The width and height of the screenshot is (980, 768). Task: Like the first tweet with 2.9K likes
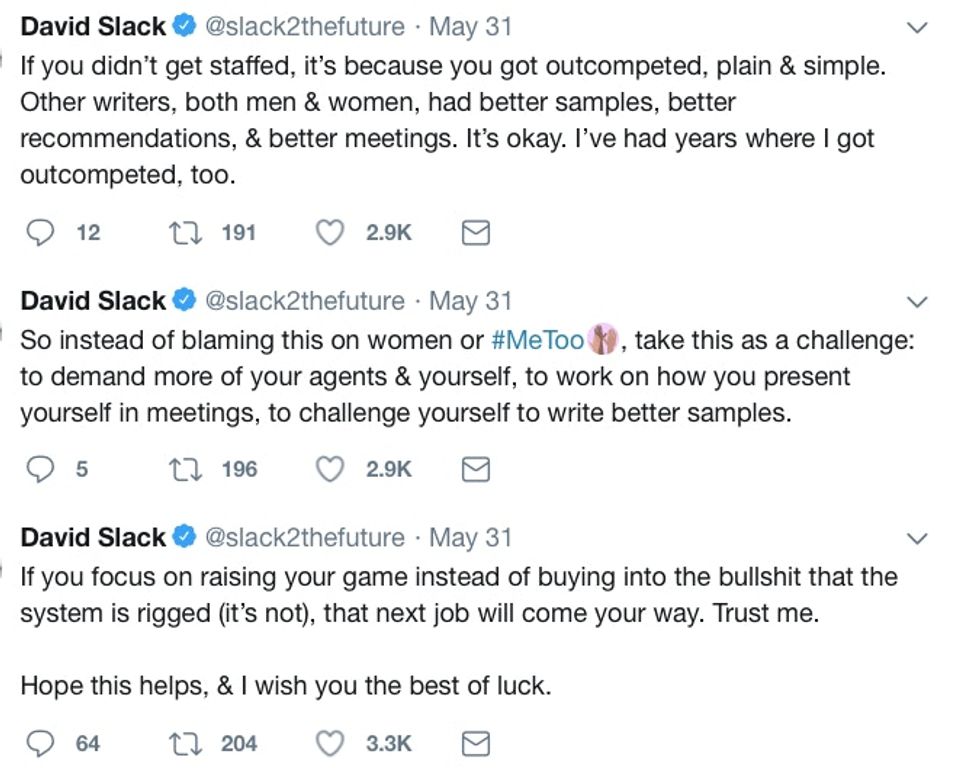329,233
